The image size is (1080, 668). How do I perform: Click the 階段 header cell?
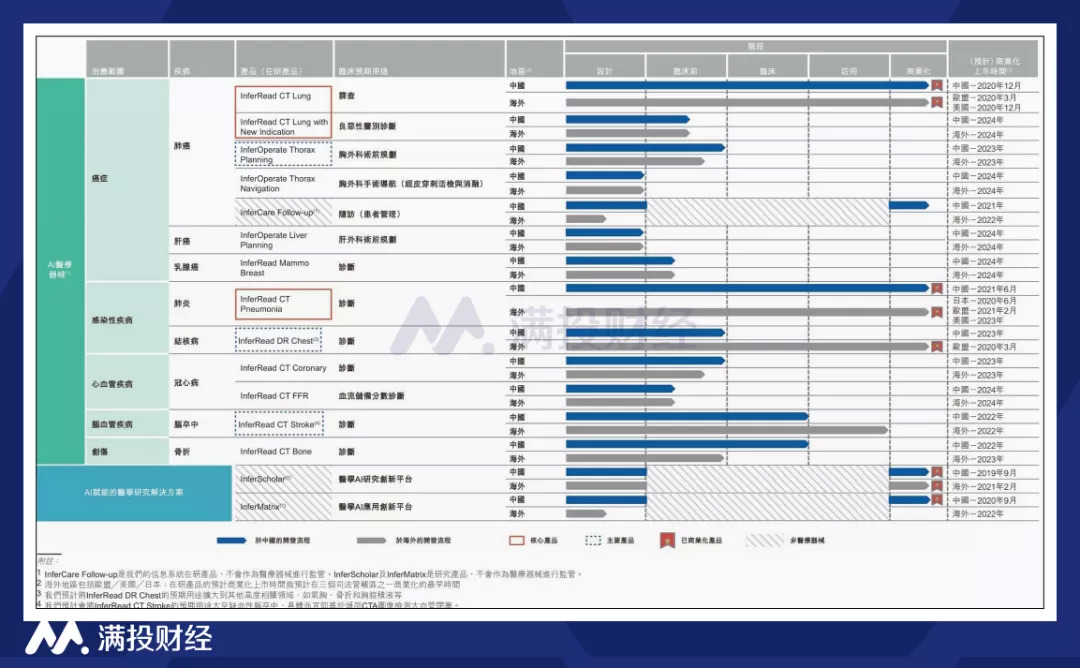coord(756,46)
